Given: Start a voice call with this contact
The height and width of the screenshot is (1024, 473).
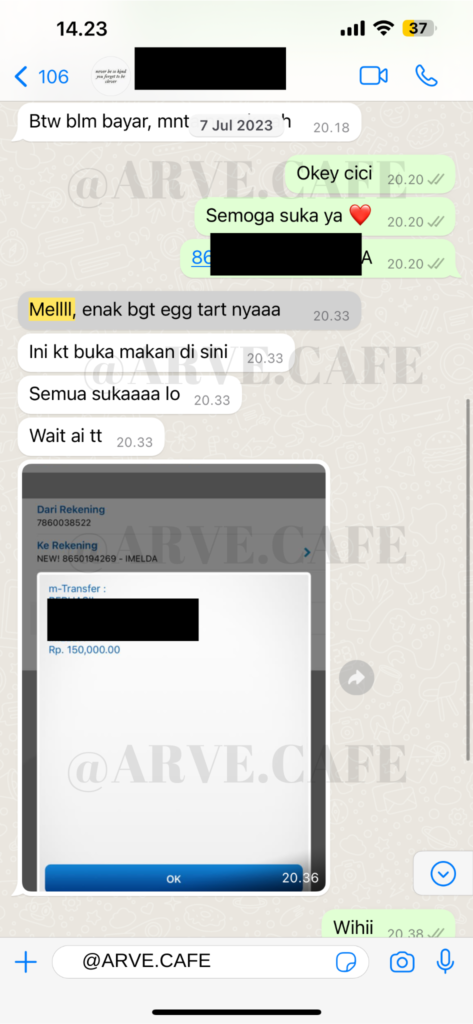Looking at the screenshot, I should pos(426,76).
